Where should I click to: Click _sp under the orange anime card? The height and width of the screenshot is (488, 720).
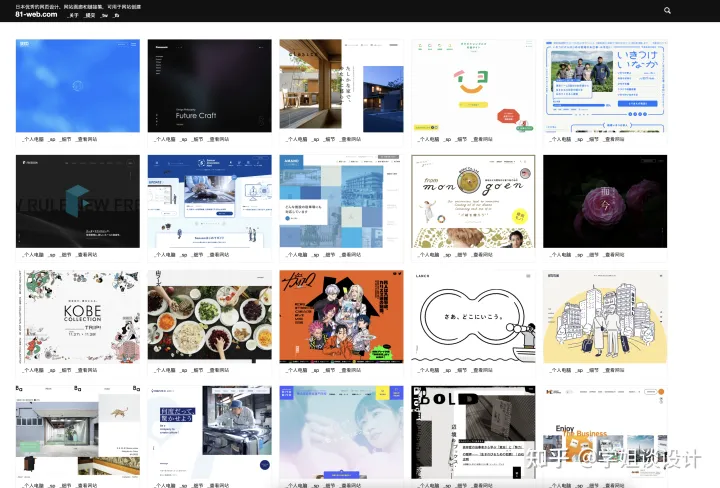[315, 370]
